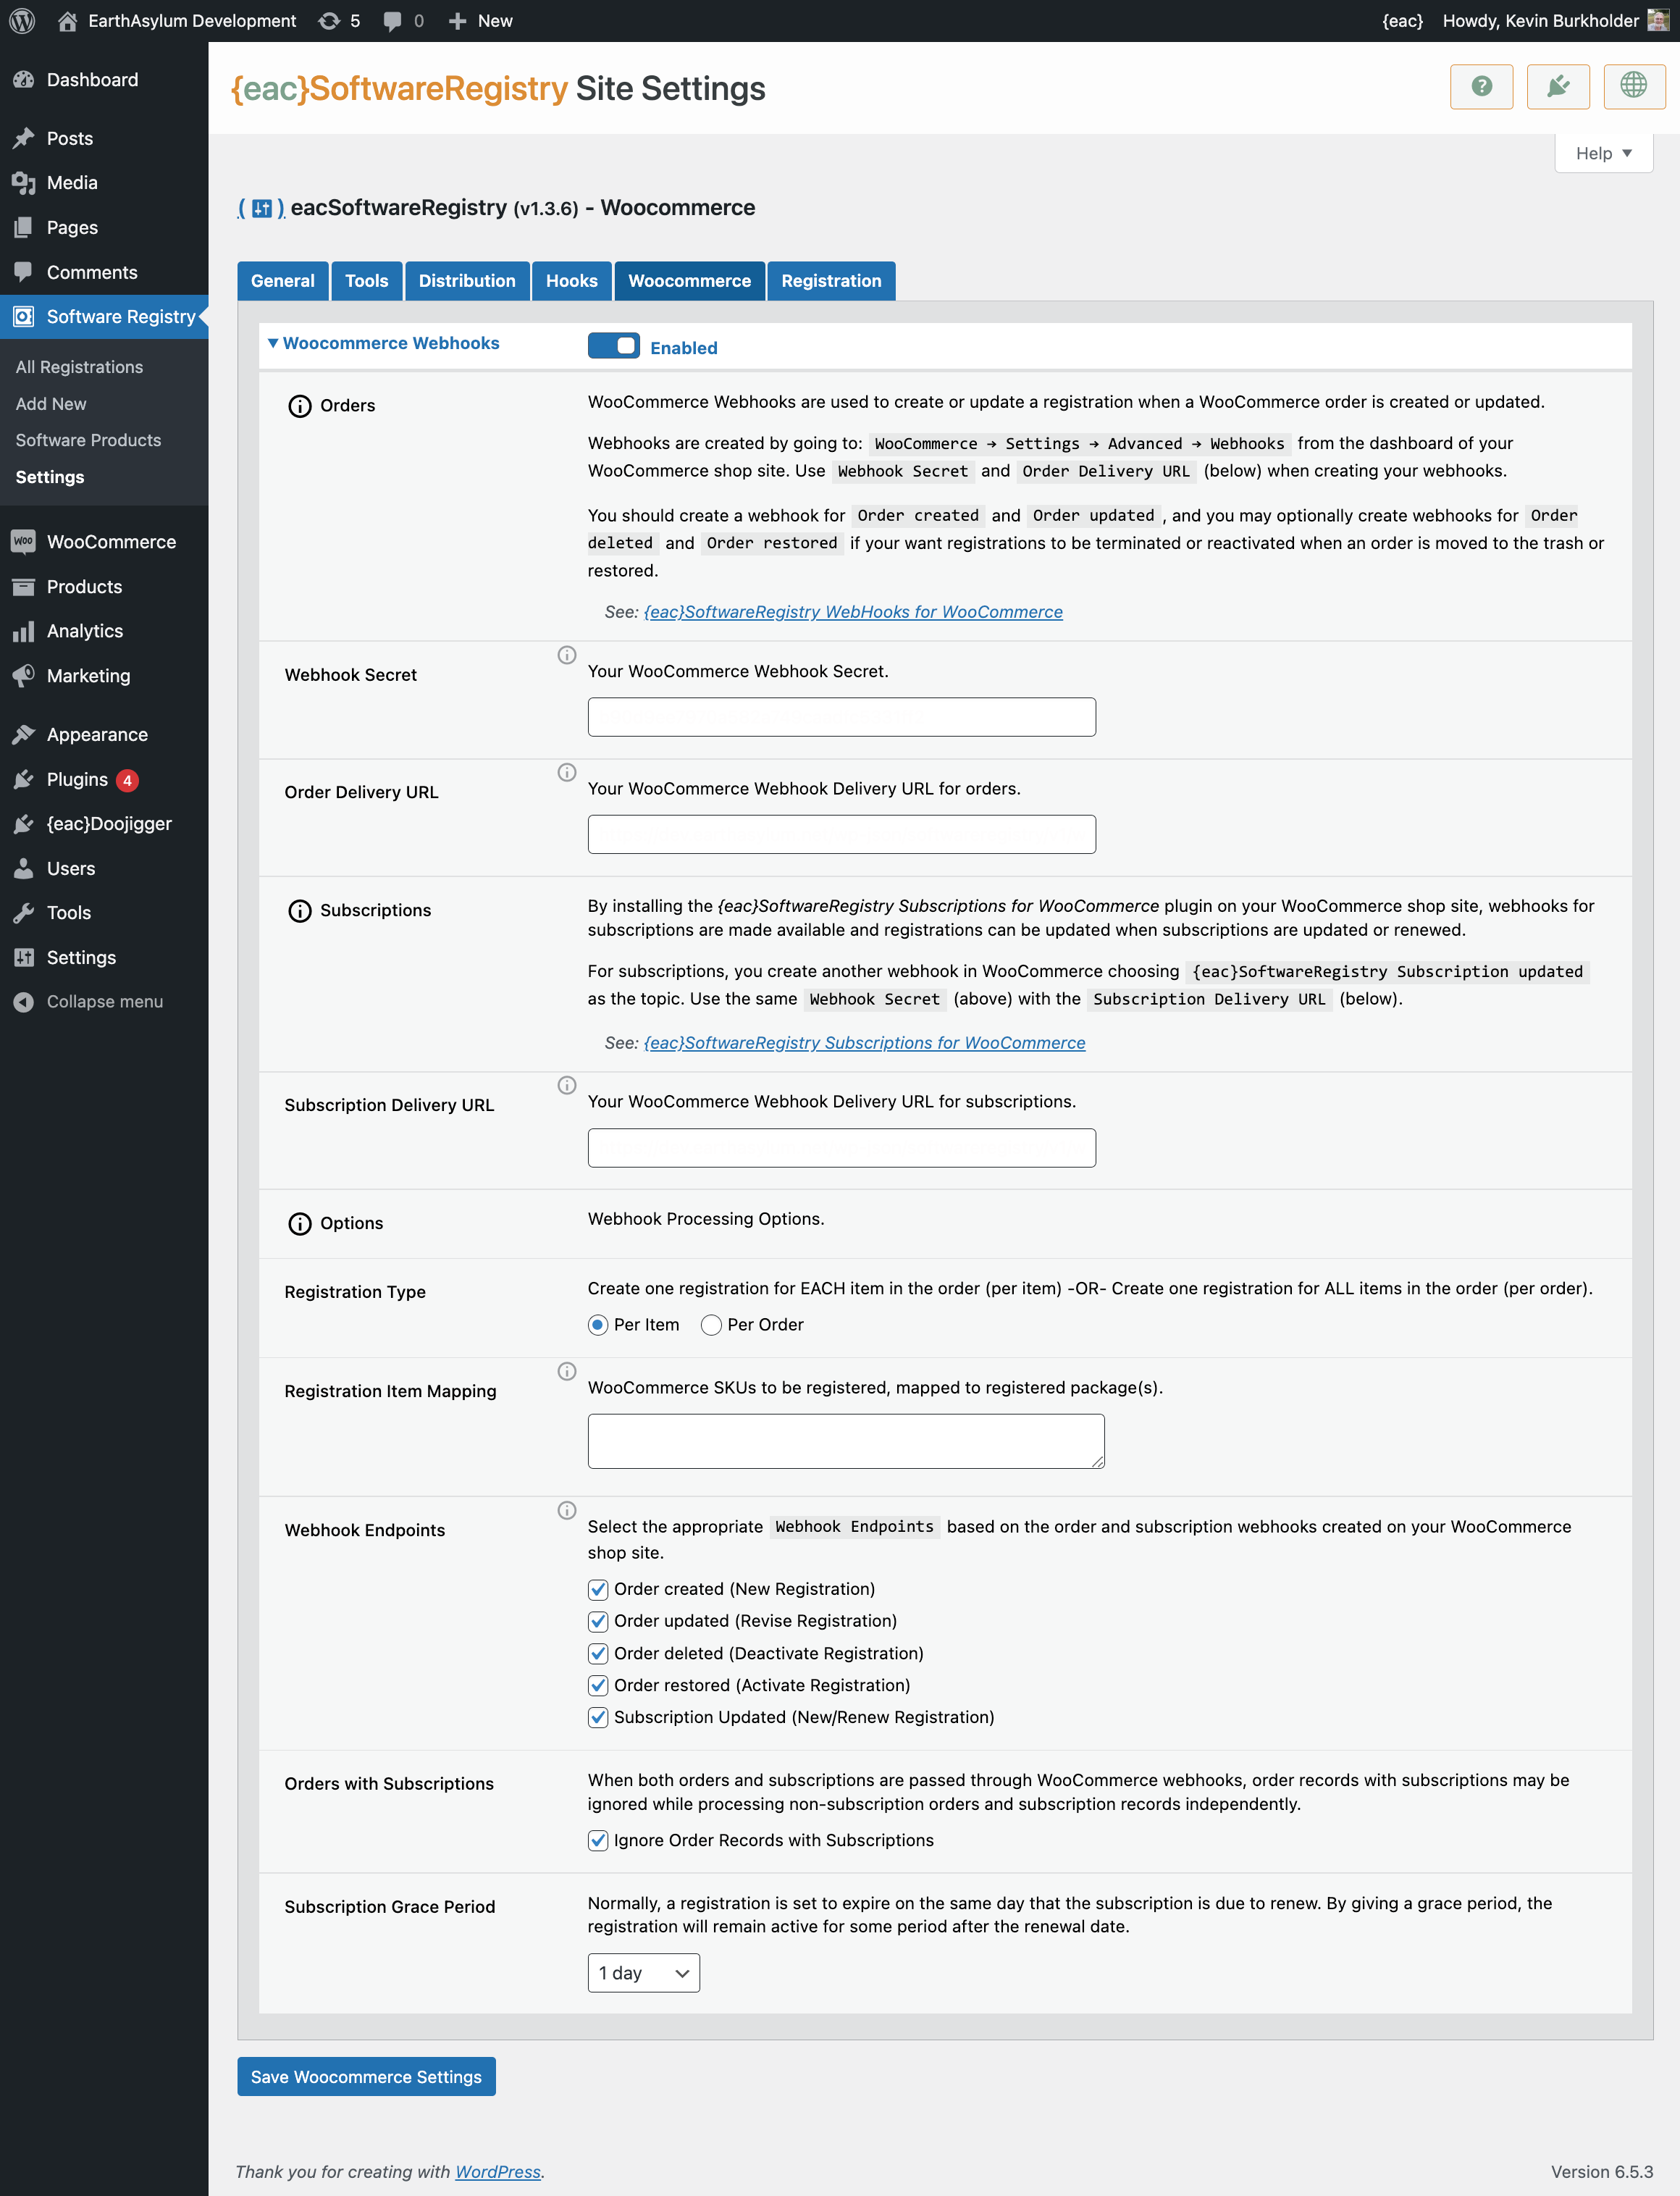The width and height of the screenshot is (1680, 2196).
Task: Click the Software Registry sidebar icon
Action: [x=27, y=316]
